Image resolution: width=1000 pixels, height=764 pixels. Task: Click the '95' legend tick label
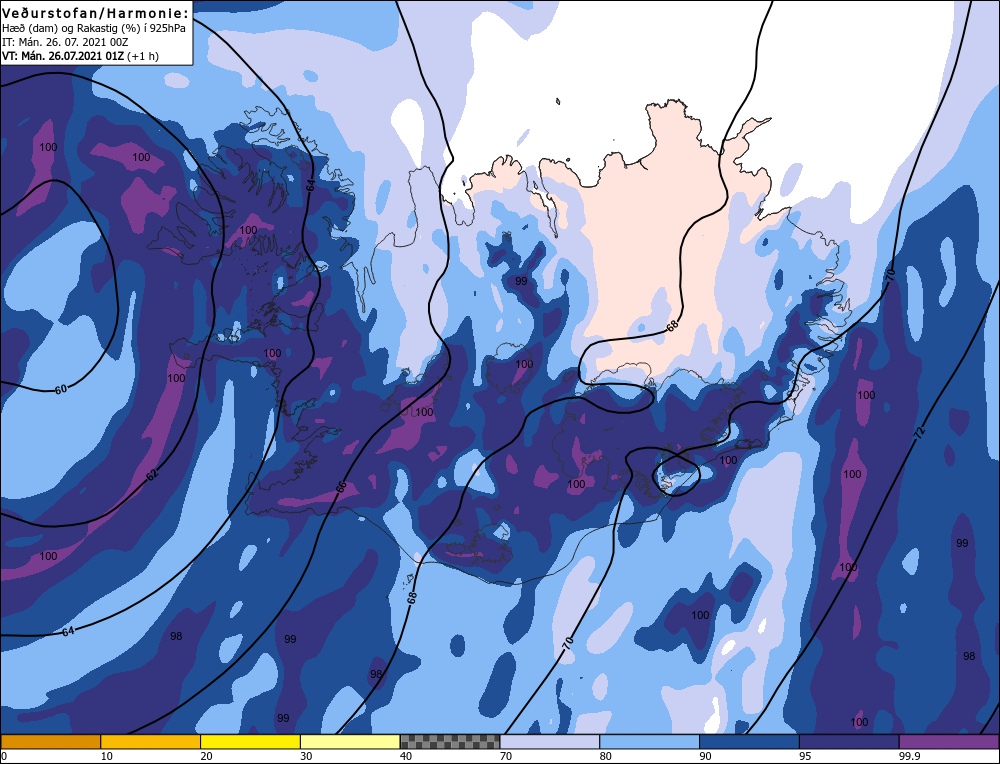[x=805, y=756]
